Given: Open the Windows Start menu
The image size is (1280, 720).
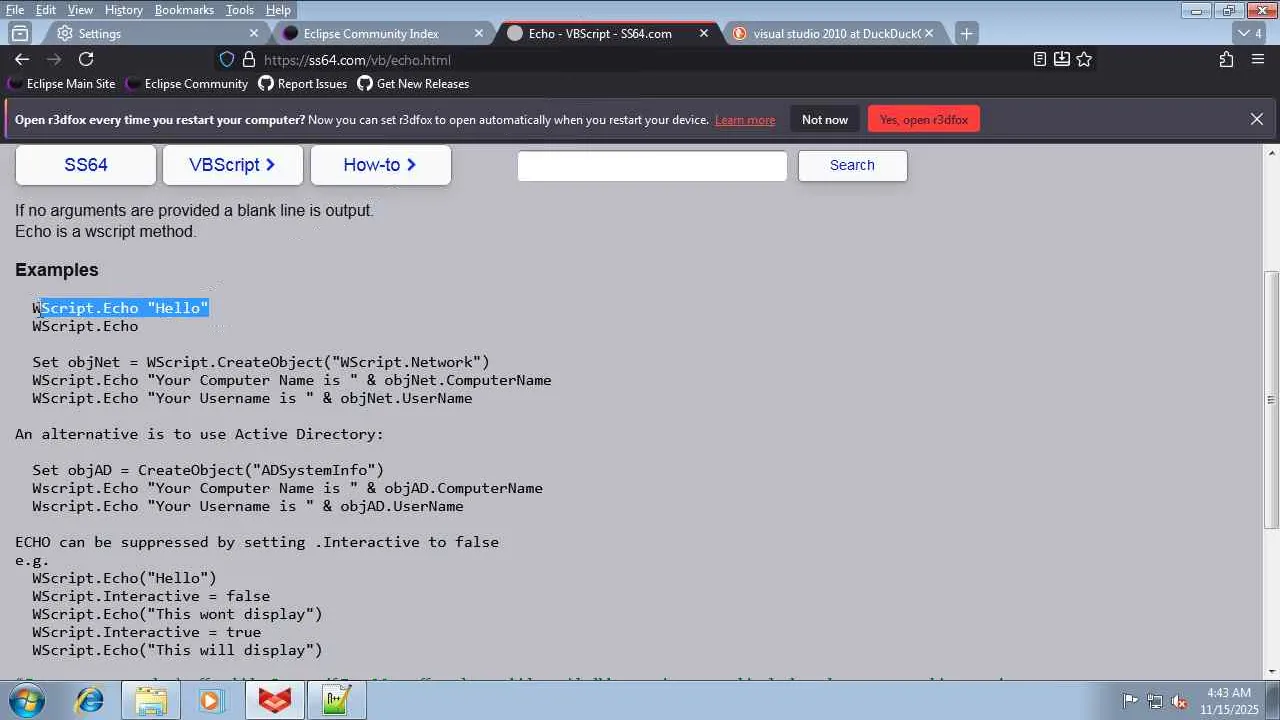Looking at the screenshot, I should click(x=28, y=700).
